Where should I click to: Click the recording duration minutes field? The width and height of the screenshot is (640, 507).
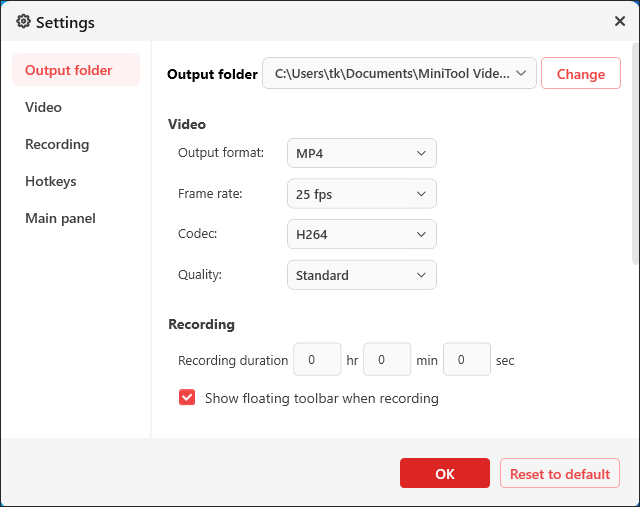pos(387,359)
